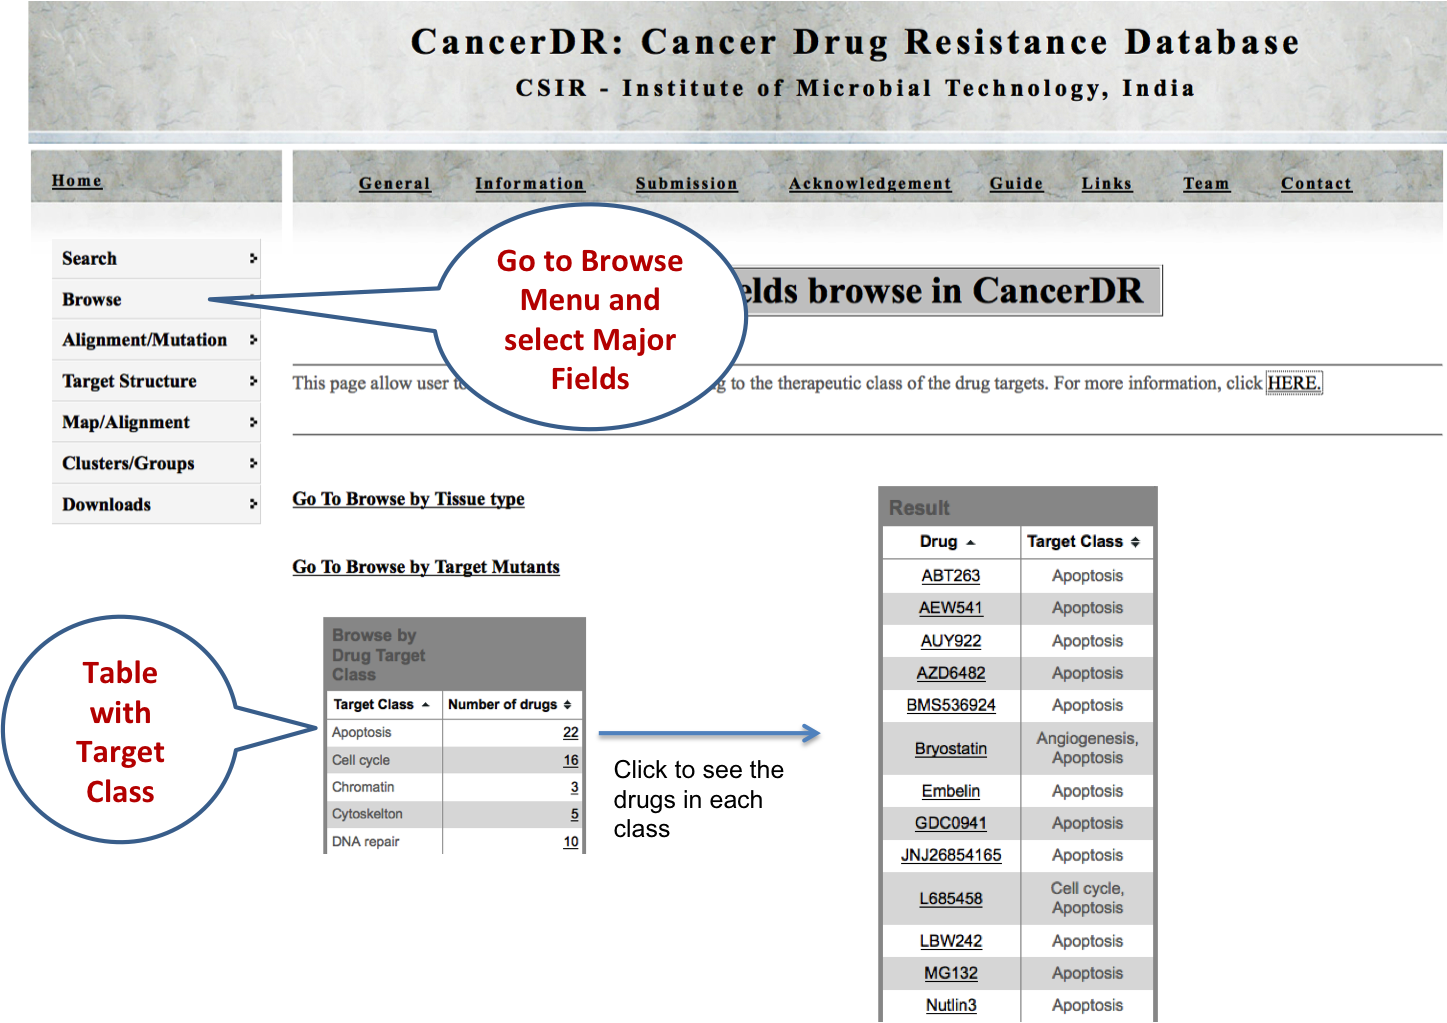The height and width of the screenshot is (1023, 1447).
Task: Expand the Downloads submenu arrow
Action: (x=253, y=504)
